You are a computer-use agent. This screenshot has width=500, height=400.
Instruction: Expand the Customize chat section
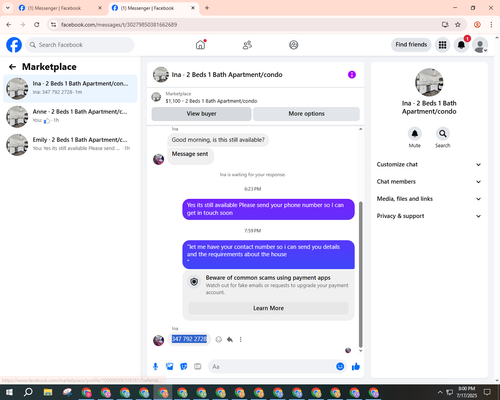pyautogui.click(x=429, y=164)
